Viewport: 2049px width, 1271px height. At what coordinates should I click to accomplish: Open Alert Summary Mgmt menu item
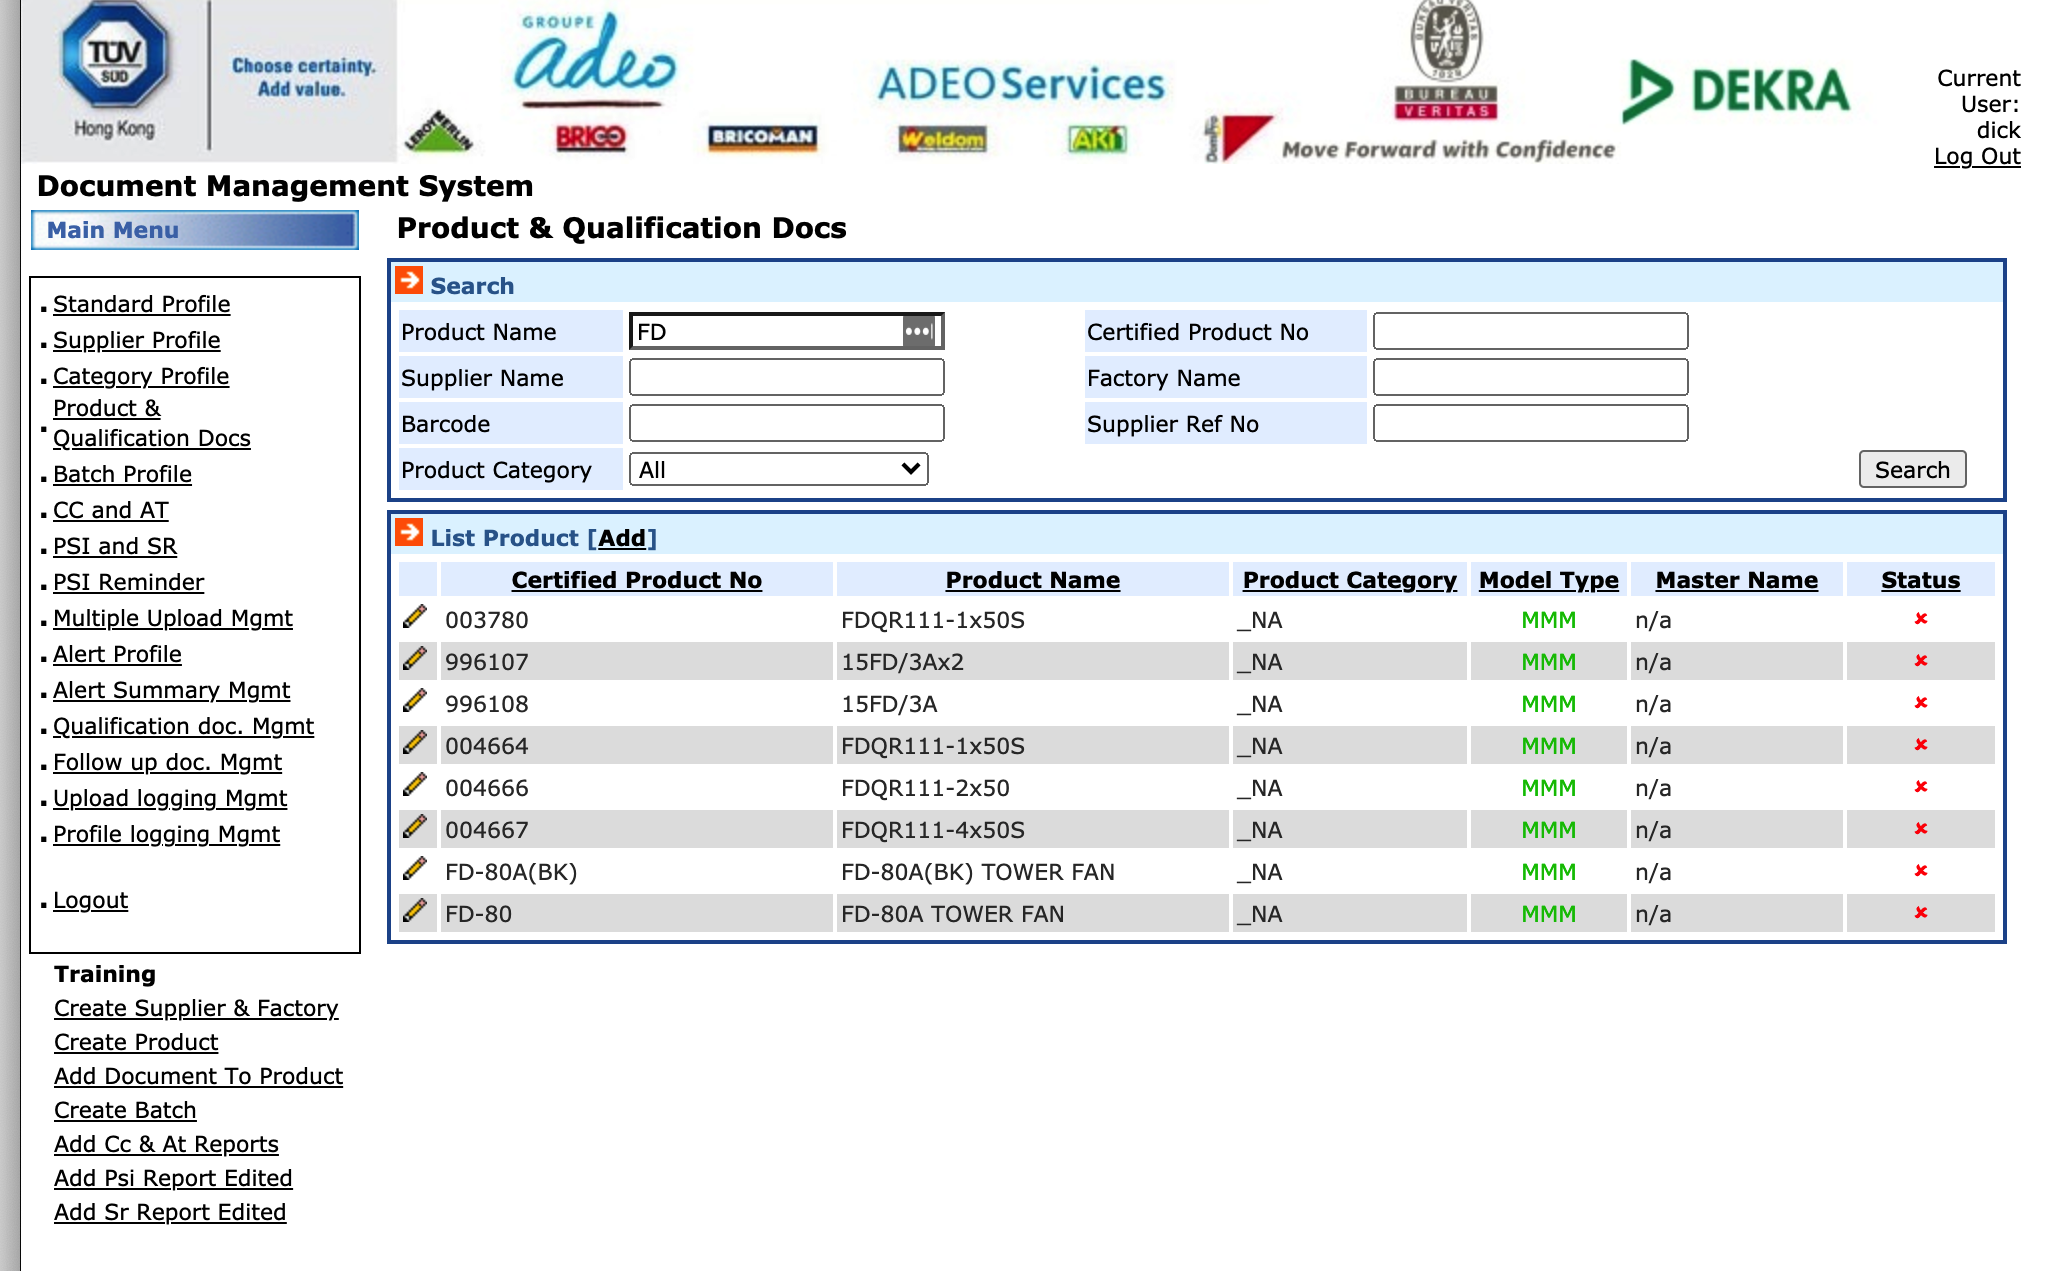pyautogui.click(x=171, y=690)
